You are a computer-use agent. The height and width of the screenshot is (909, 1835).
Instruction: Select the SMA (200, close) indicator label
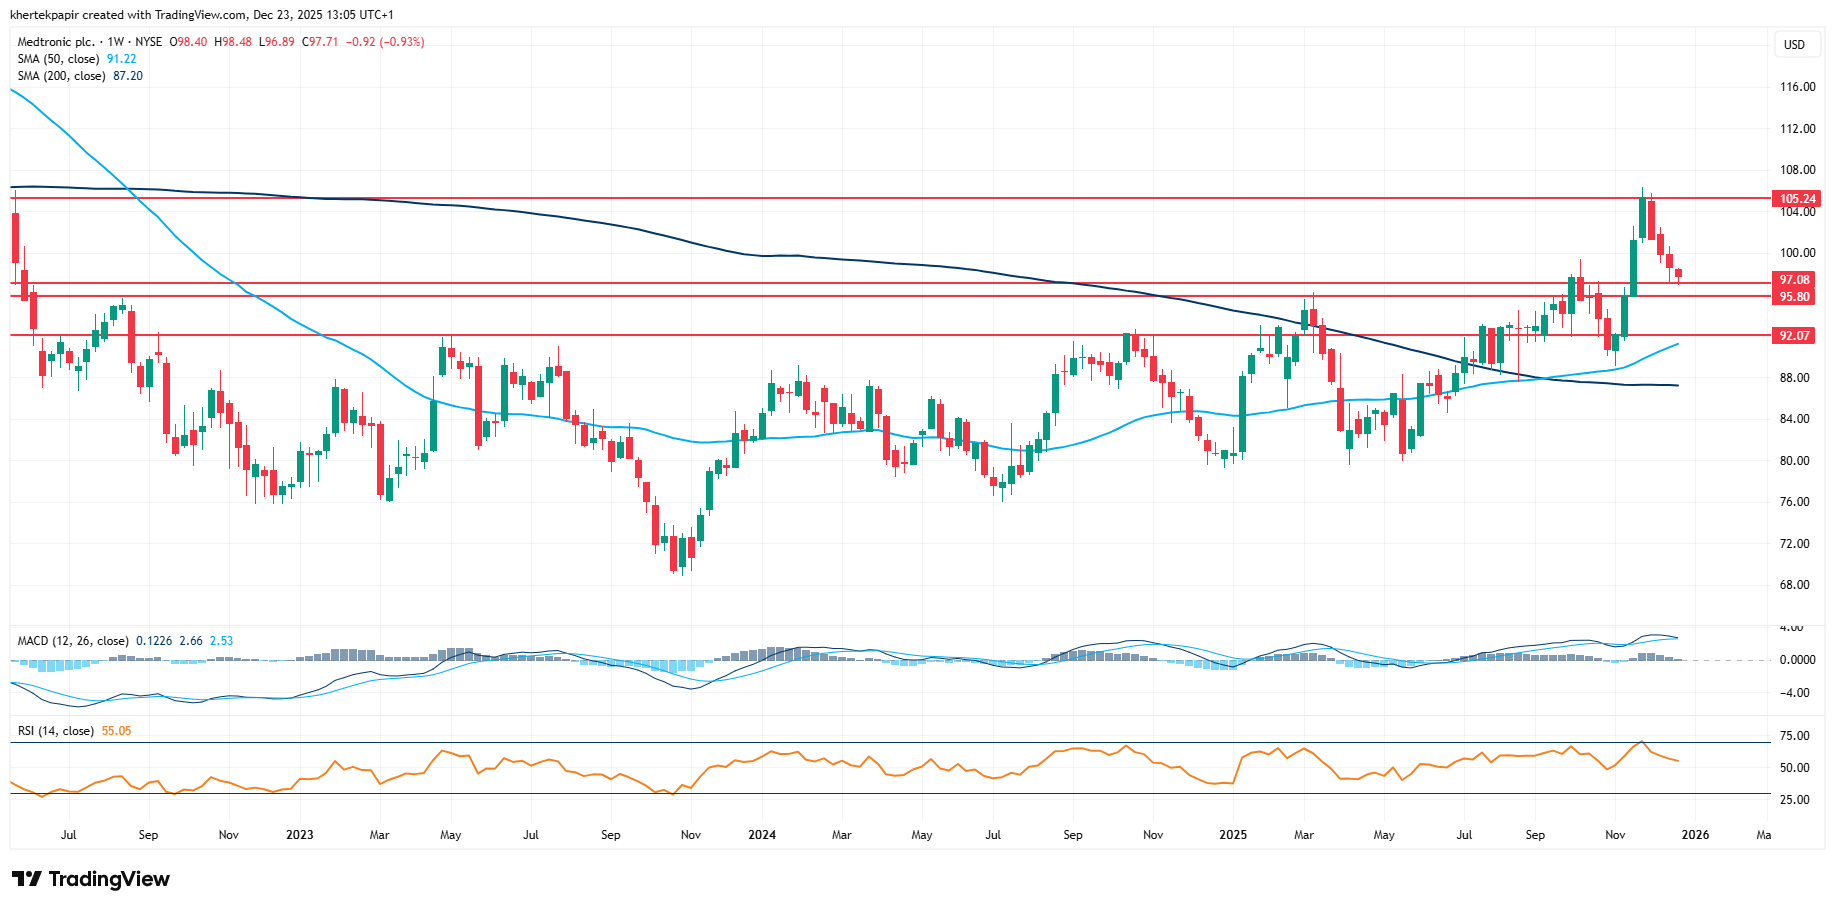click(x=61, y=76)
